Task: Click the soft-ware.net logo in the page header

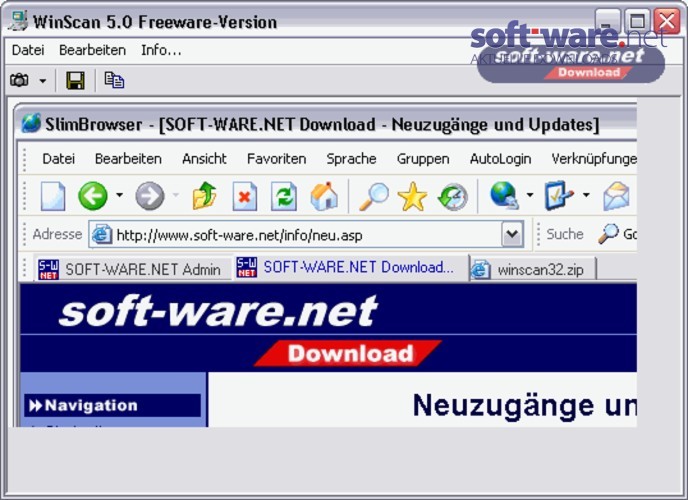Action: [218, 311]
